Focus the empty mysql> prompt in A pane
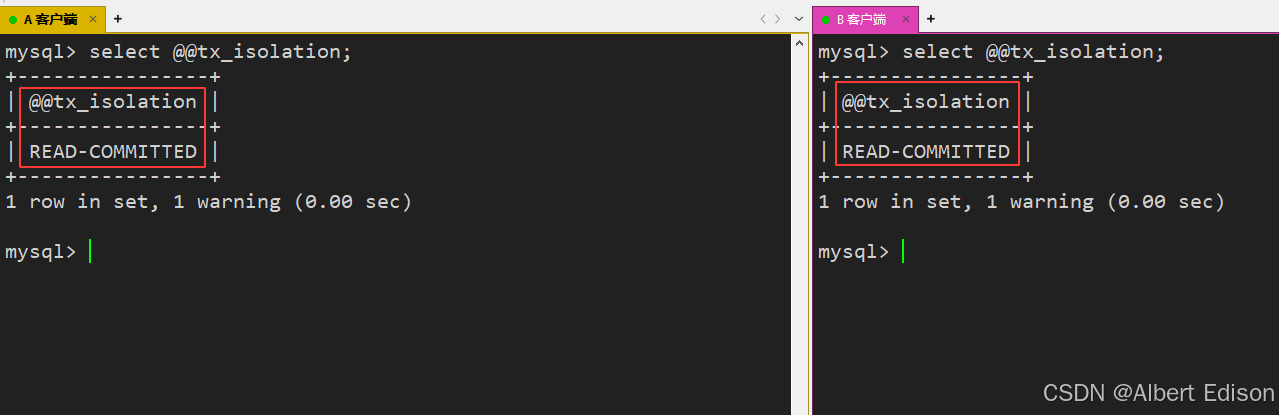Image resolution: width=1279 pixels, height=415 pixels. point(48,252)
